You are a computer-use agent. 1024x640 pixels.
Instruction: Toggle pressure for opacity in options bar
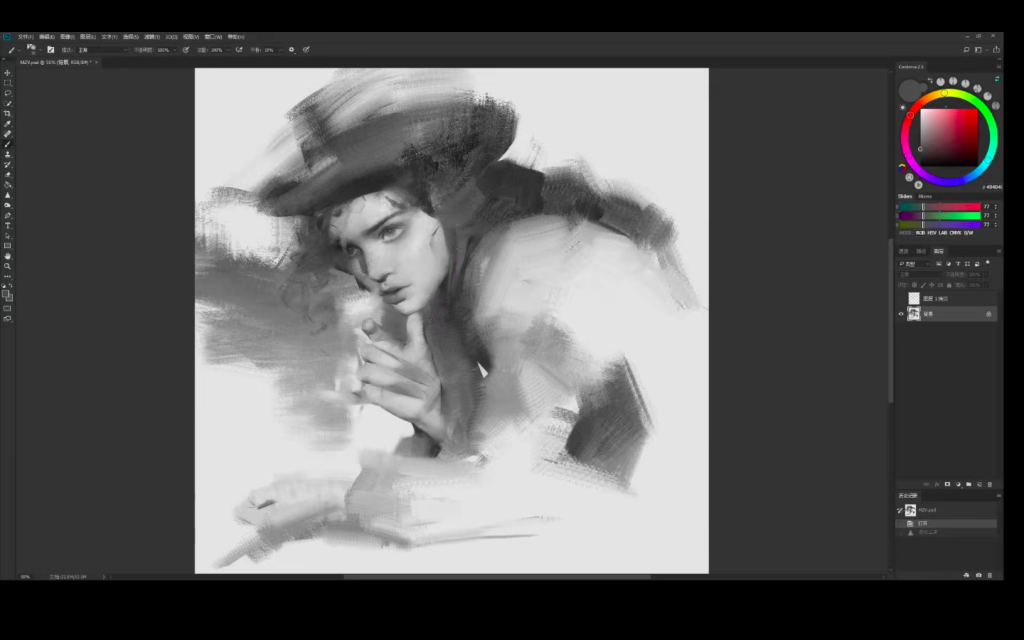186,49
